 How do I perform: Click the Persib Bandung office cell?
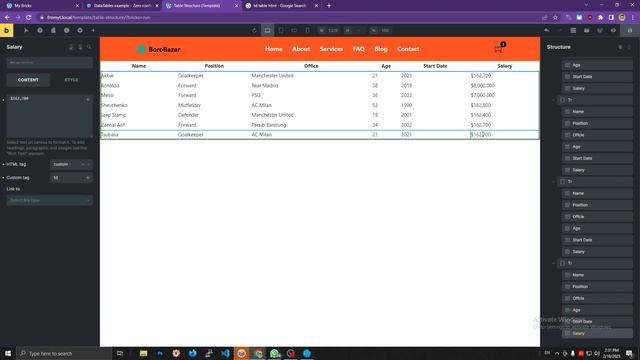pos(269,125)
